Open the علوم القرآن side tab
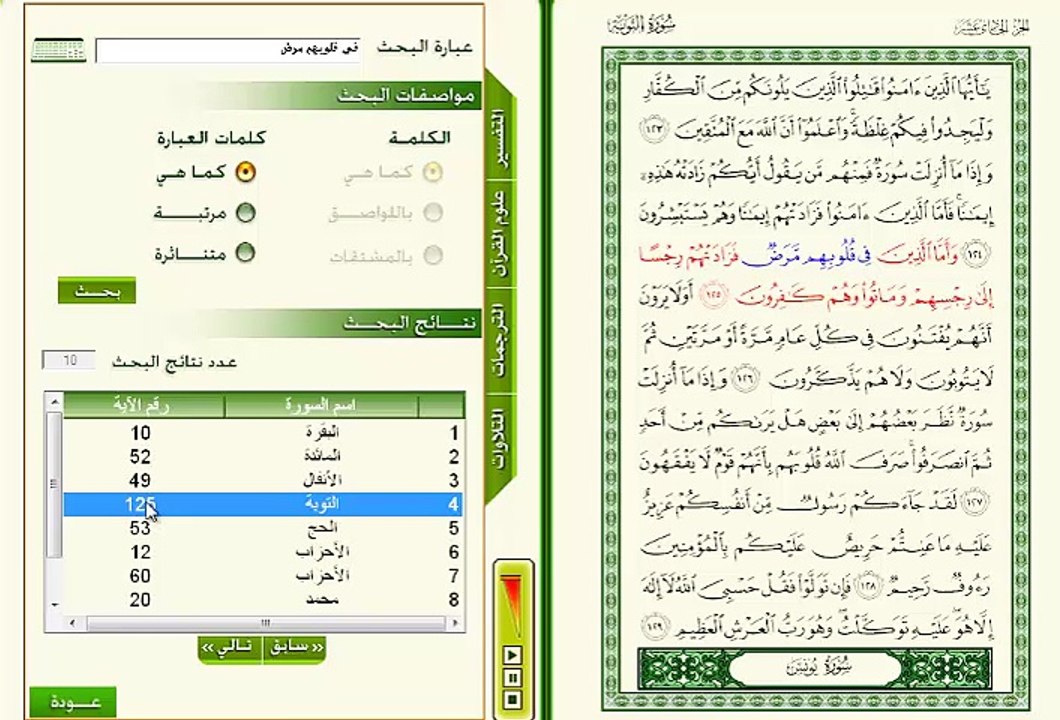Viewport: 1060px width, 720px height. (499, 233)
